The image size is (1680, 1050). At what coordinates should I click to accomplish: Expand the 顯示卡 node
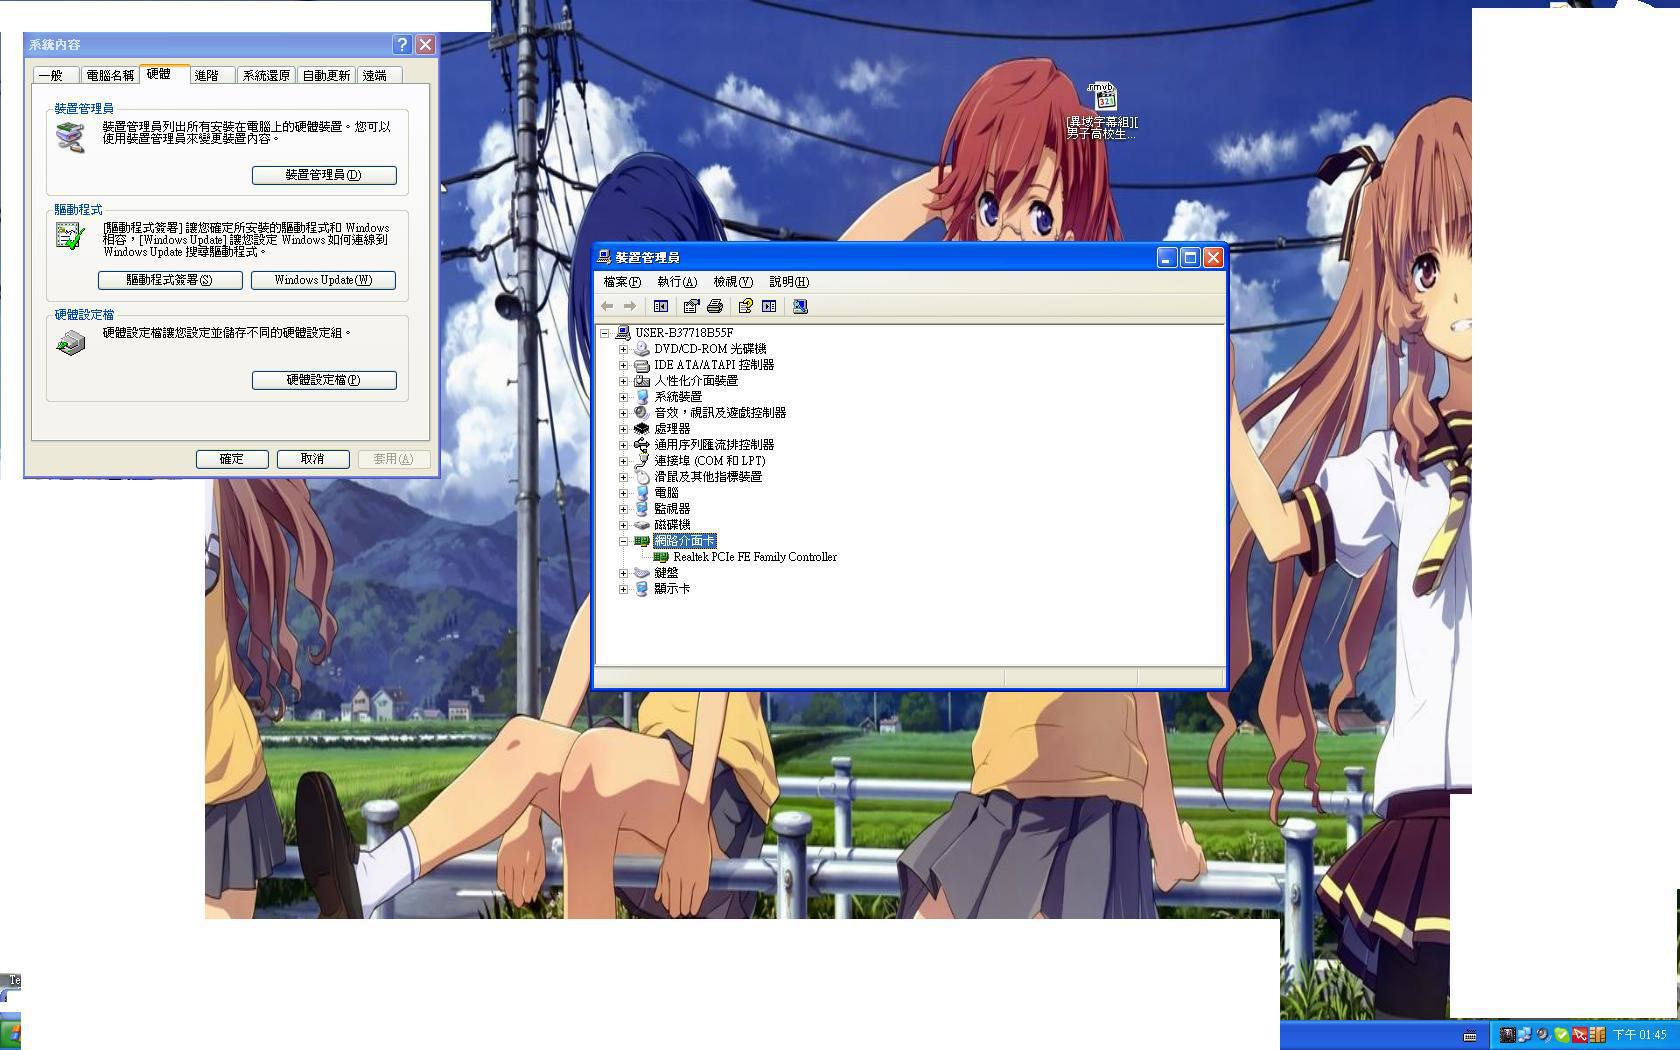[x=623, y=589]
